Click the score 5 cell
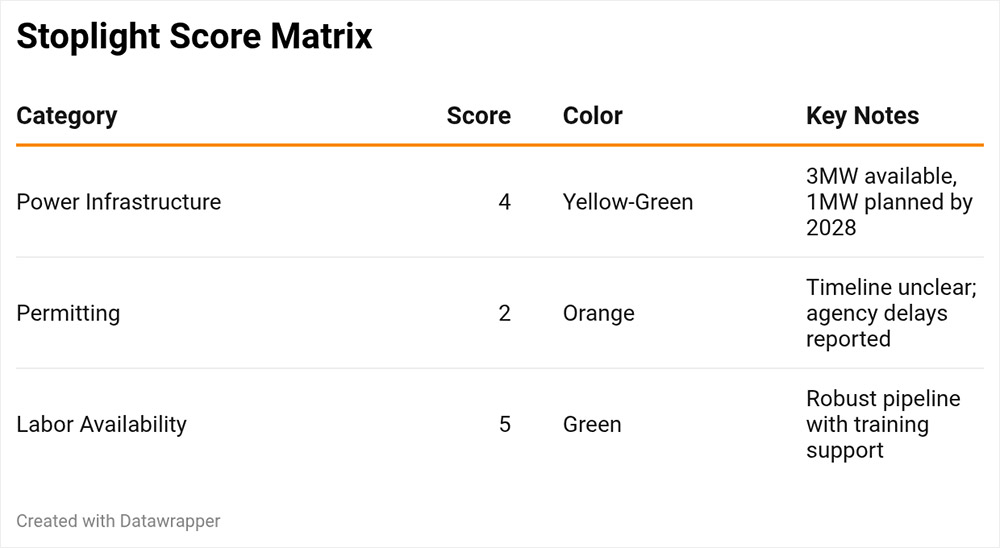The image size is (1000, 548). click(504, 424)
